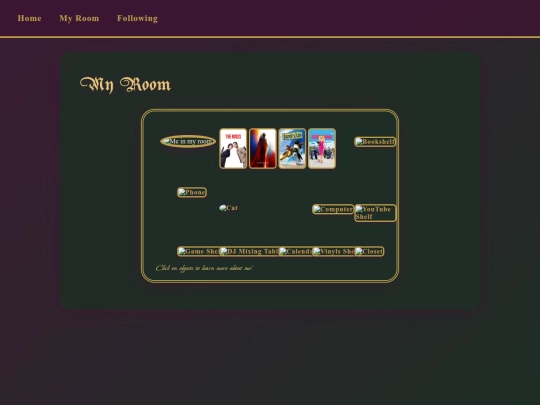Click the 'Me in my room' image
Viewport: 540px width, 405px height.
click(188, 142)
